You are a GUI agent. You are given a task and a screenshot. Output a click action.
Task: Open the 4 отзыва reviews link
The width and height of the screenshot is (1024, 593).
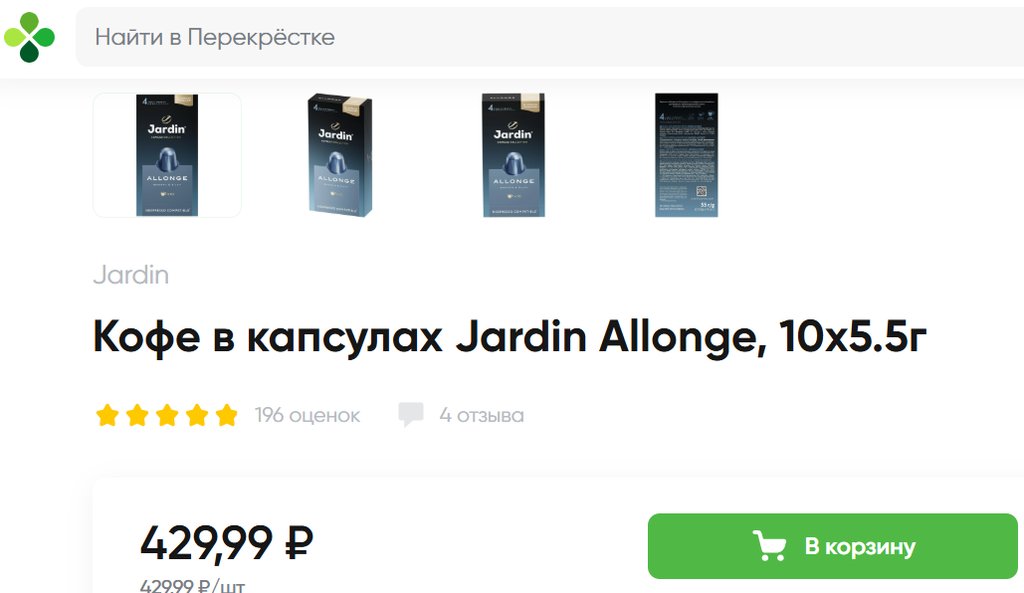tap(481, 415)
